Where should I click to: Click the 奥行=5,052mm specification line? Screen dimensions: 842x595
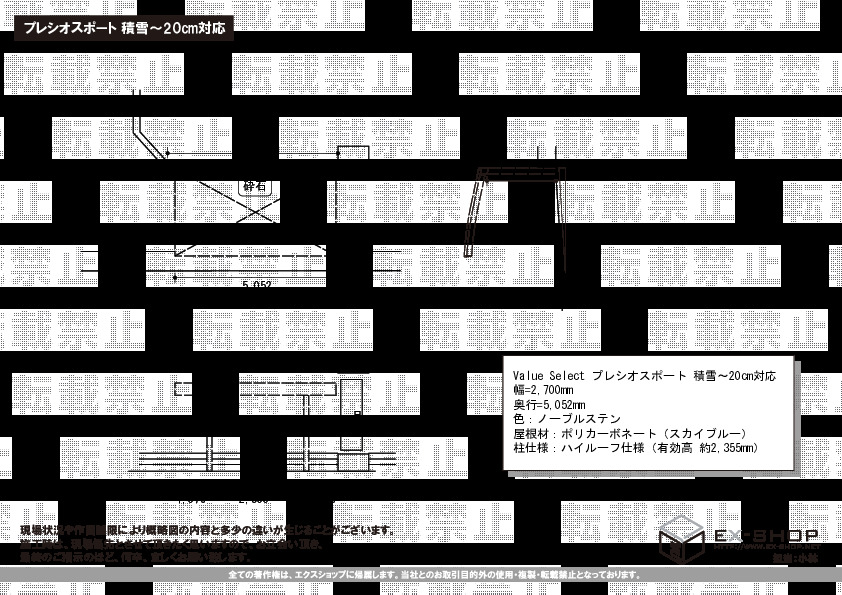point(549,405)
